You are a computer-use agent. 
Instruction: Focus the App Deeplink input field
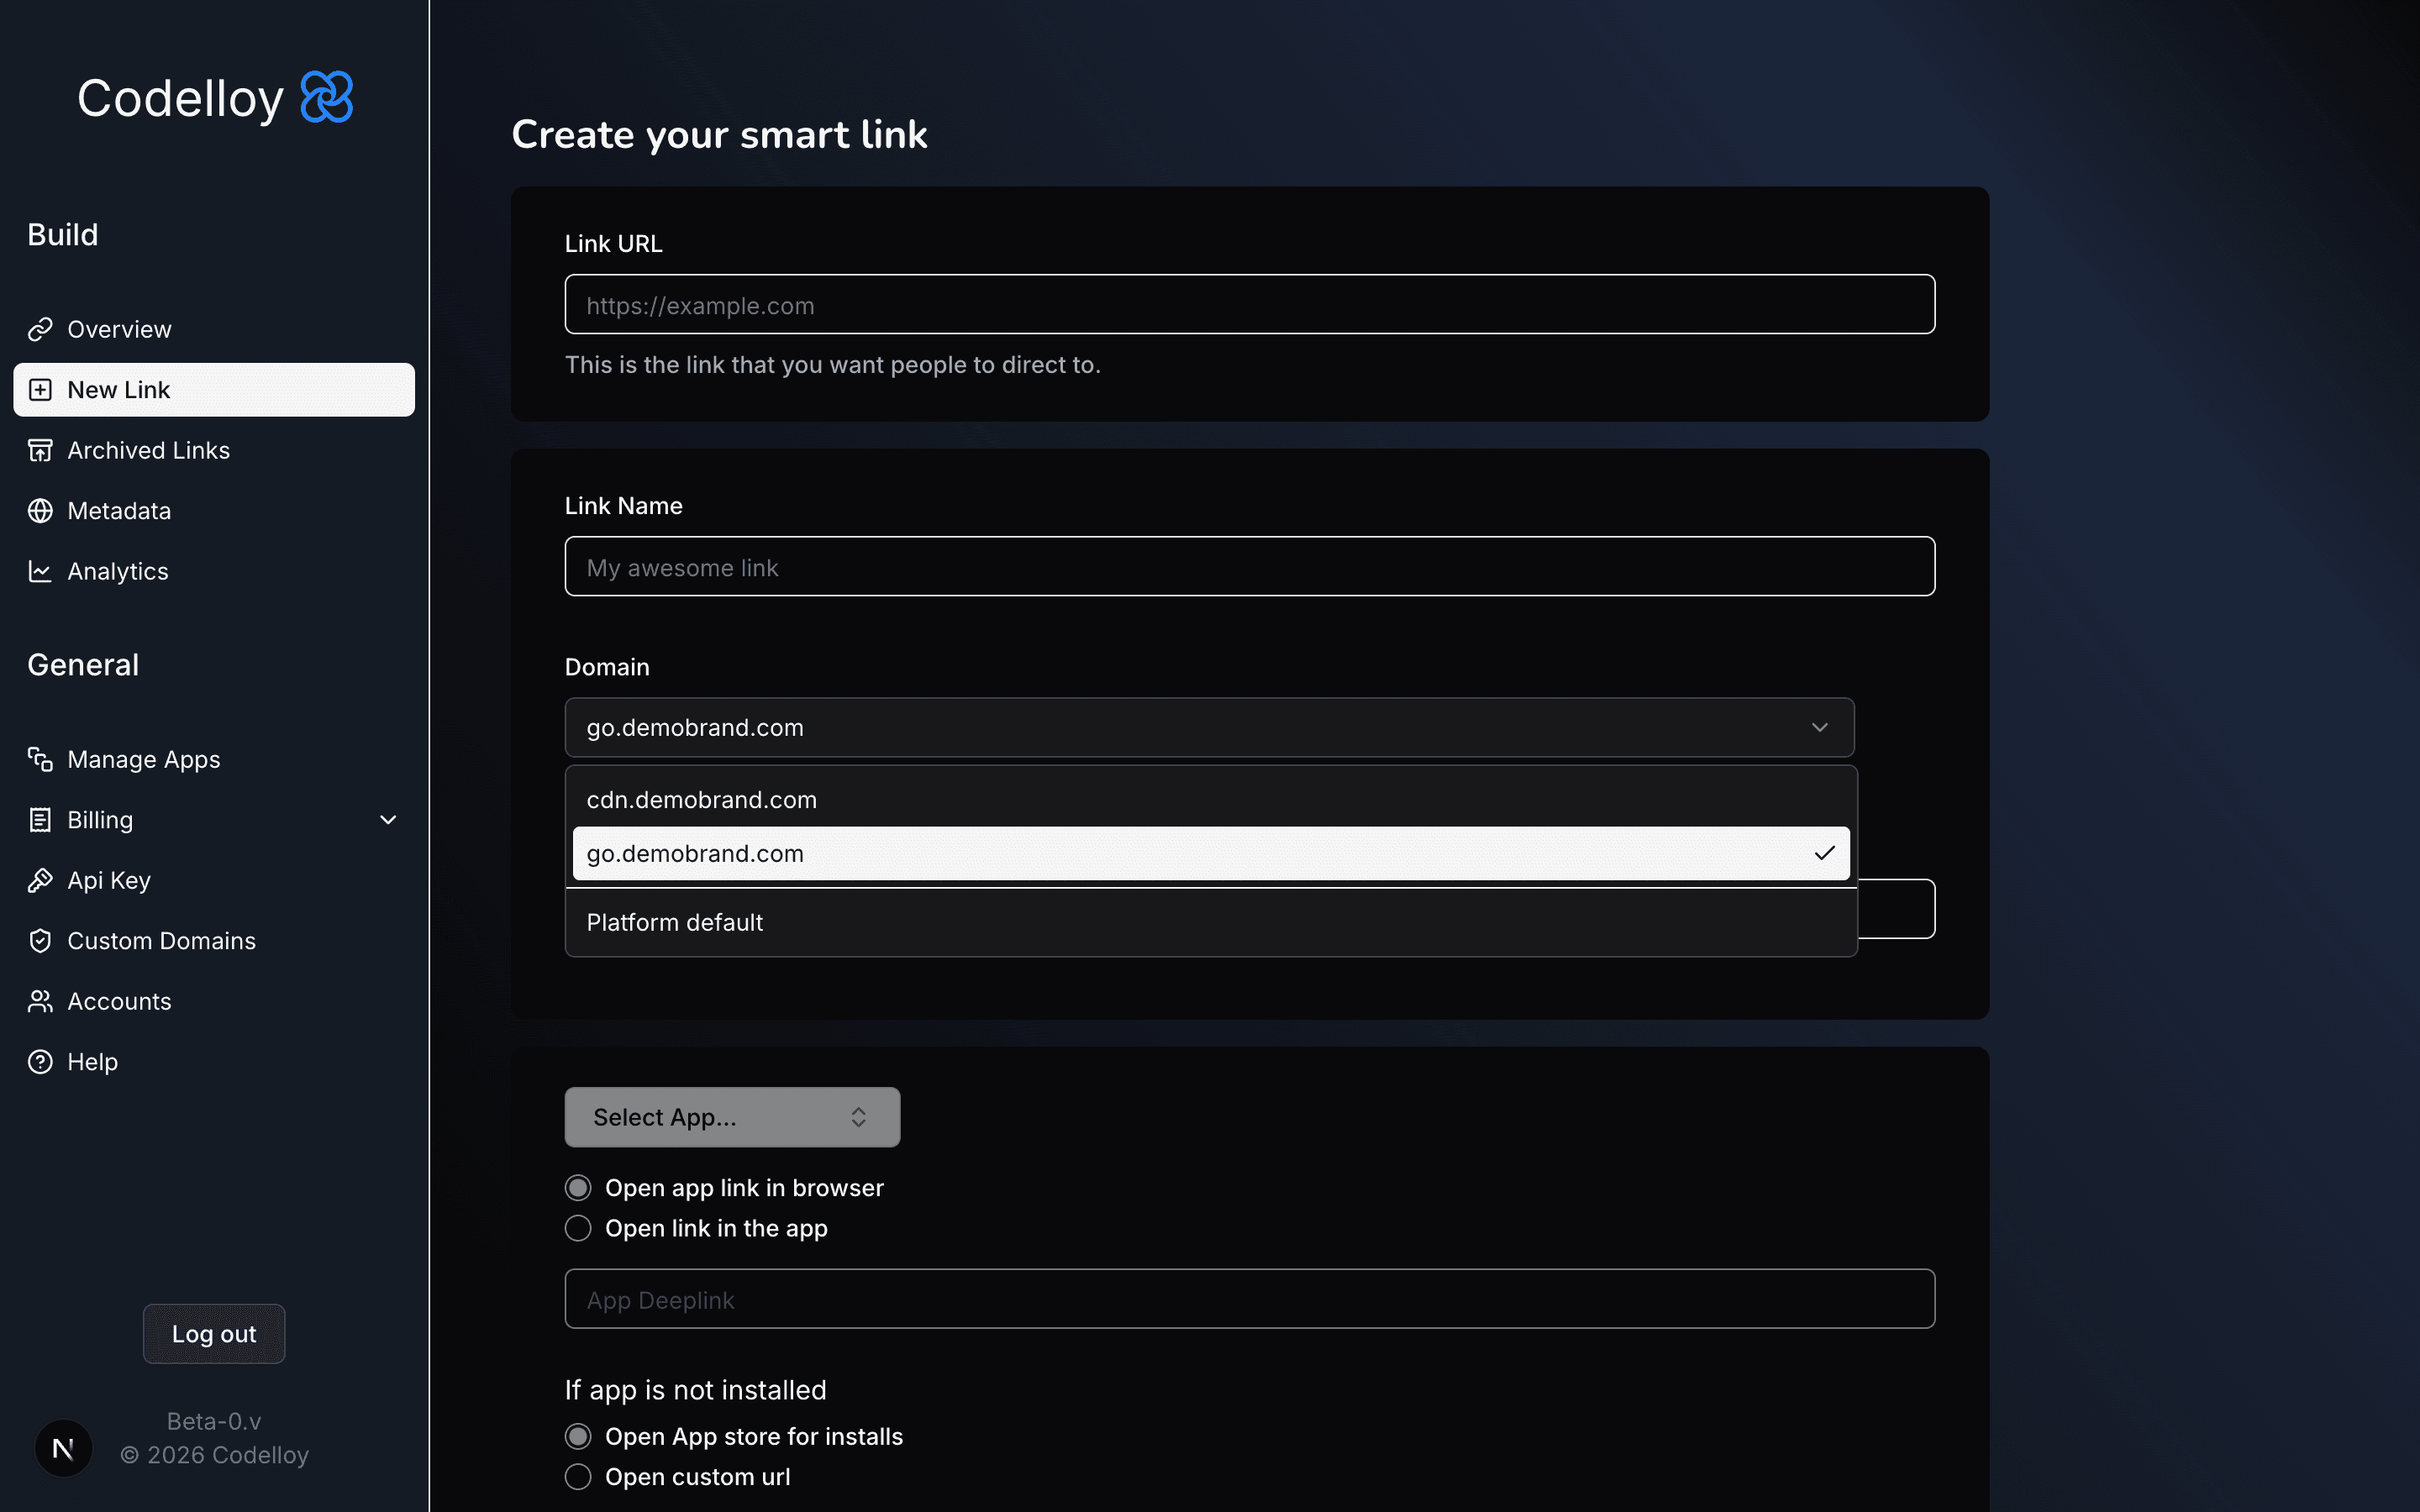1249,1299
